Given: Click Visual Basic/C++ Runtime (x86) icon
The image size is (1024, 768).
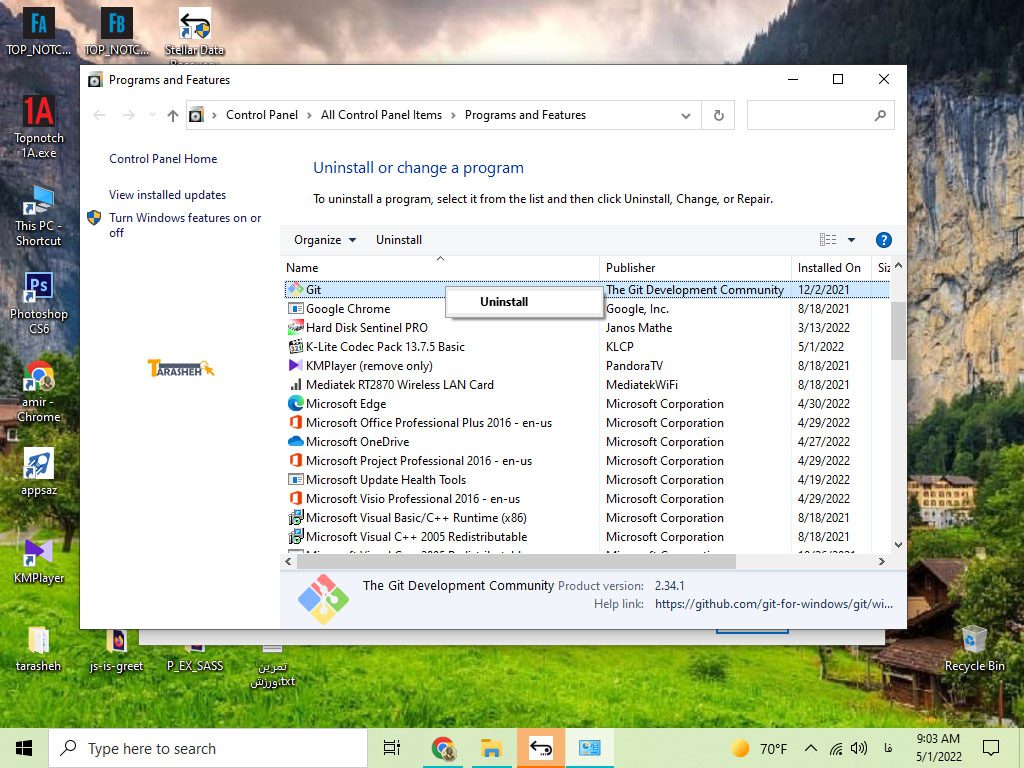Looking at the screenshot, I should tap(296, 517).
